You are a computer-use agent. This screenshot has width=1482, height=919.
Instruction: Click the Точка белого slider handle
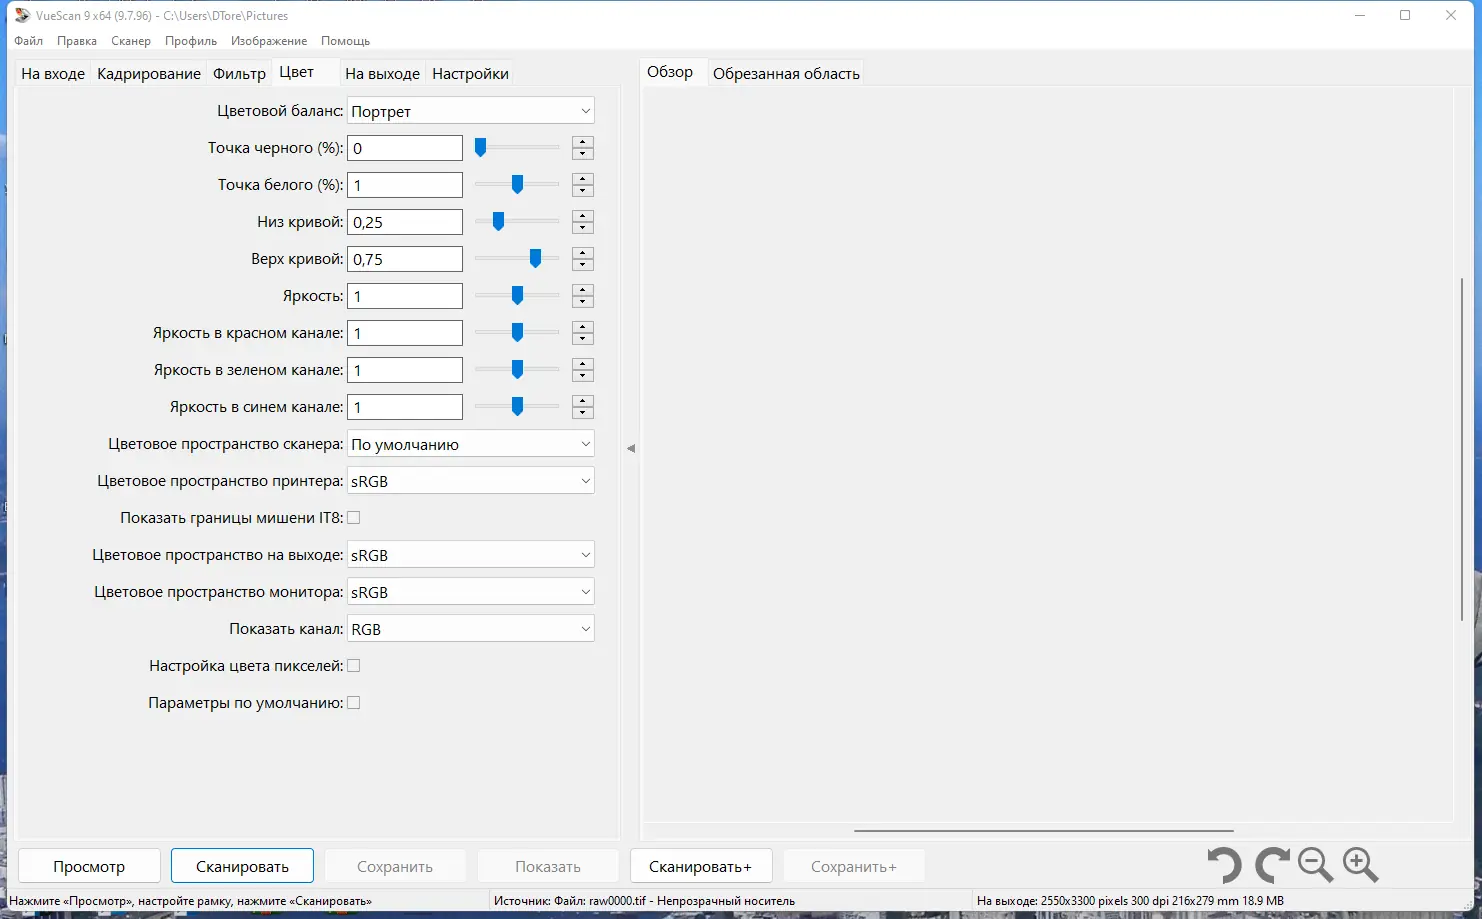pos(517,185)
